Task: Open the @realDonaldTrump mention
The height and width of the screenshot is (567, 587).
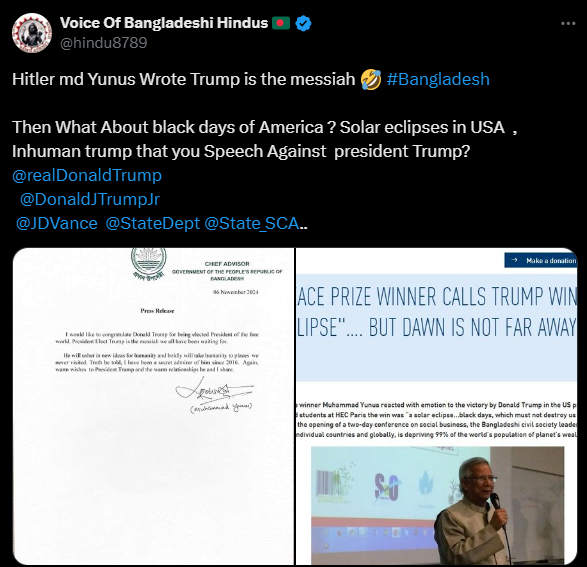Action: [87, 176]
